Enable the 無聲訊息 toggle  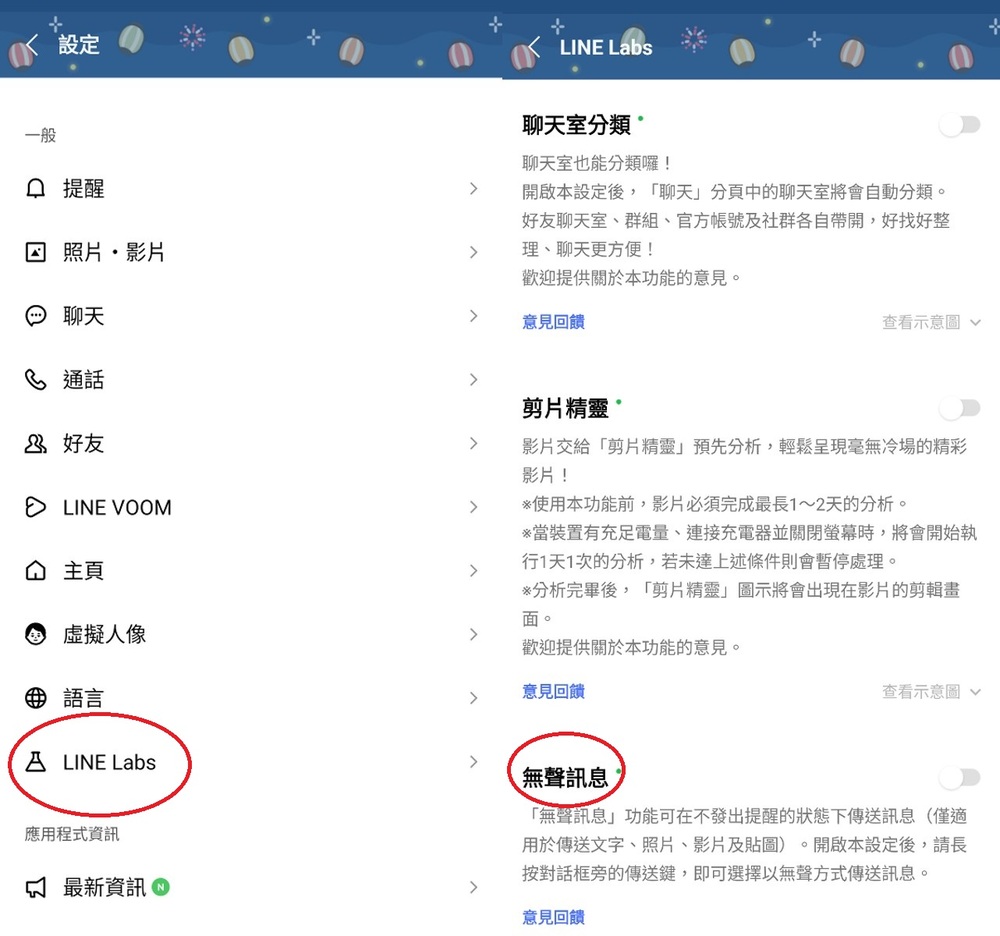click(959, 777)
